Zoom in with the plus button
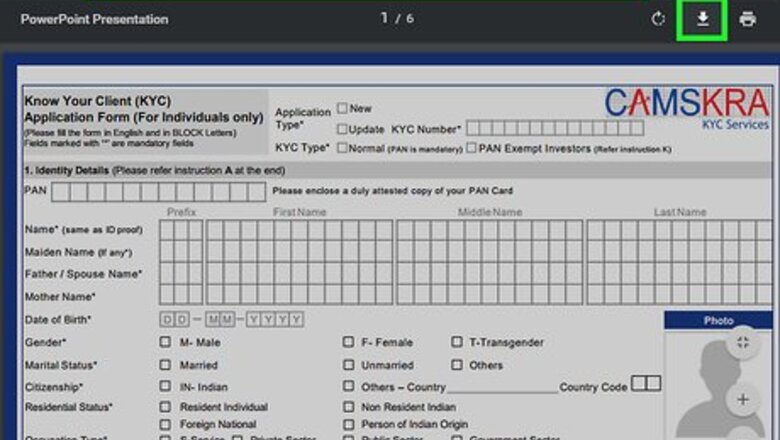 point(742,399)
